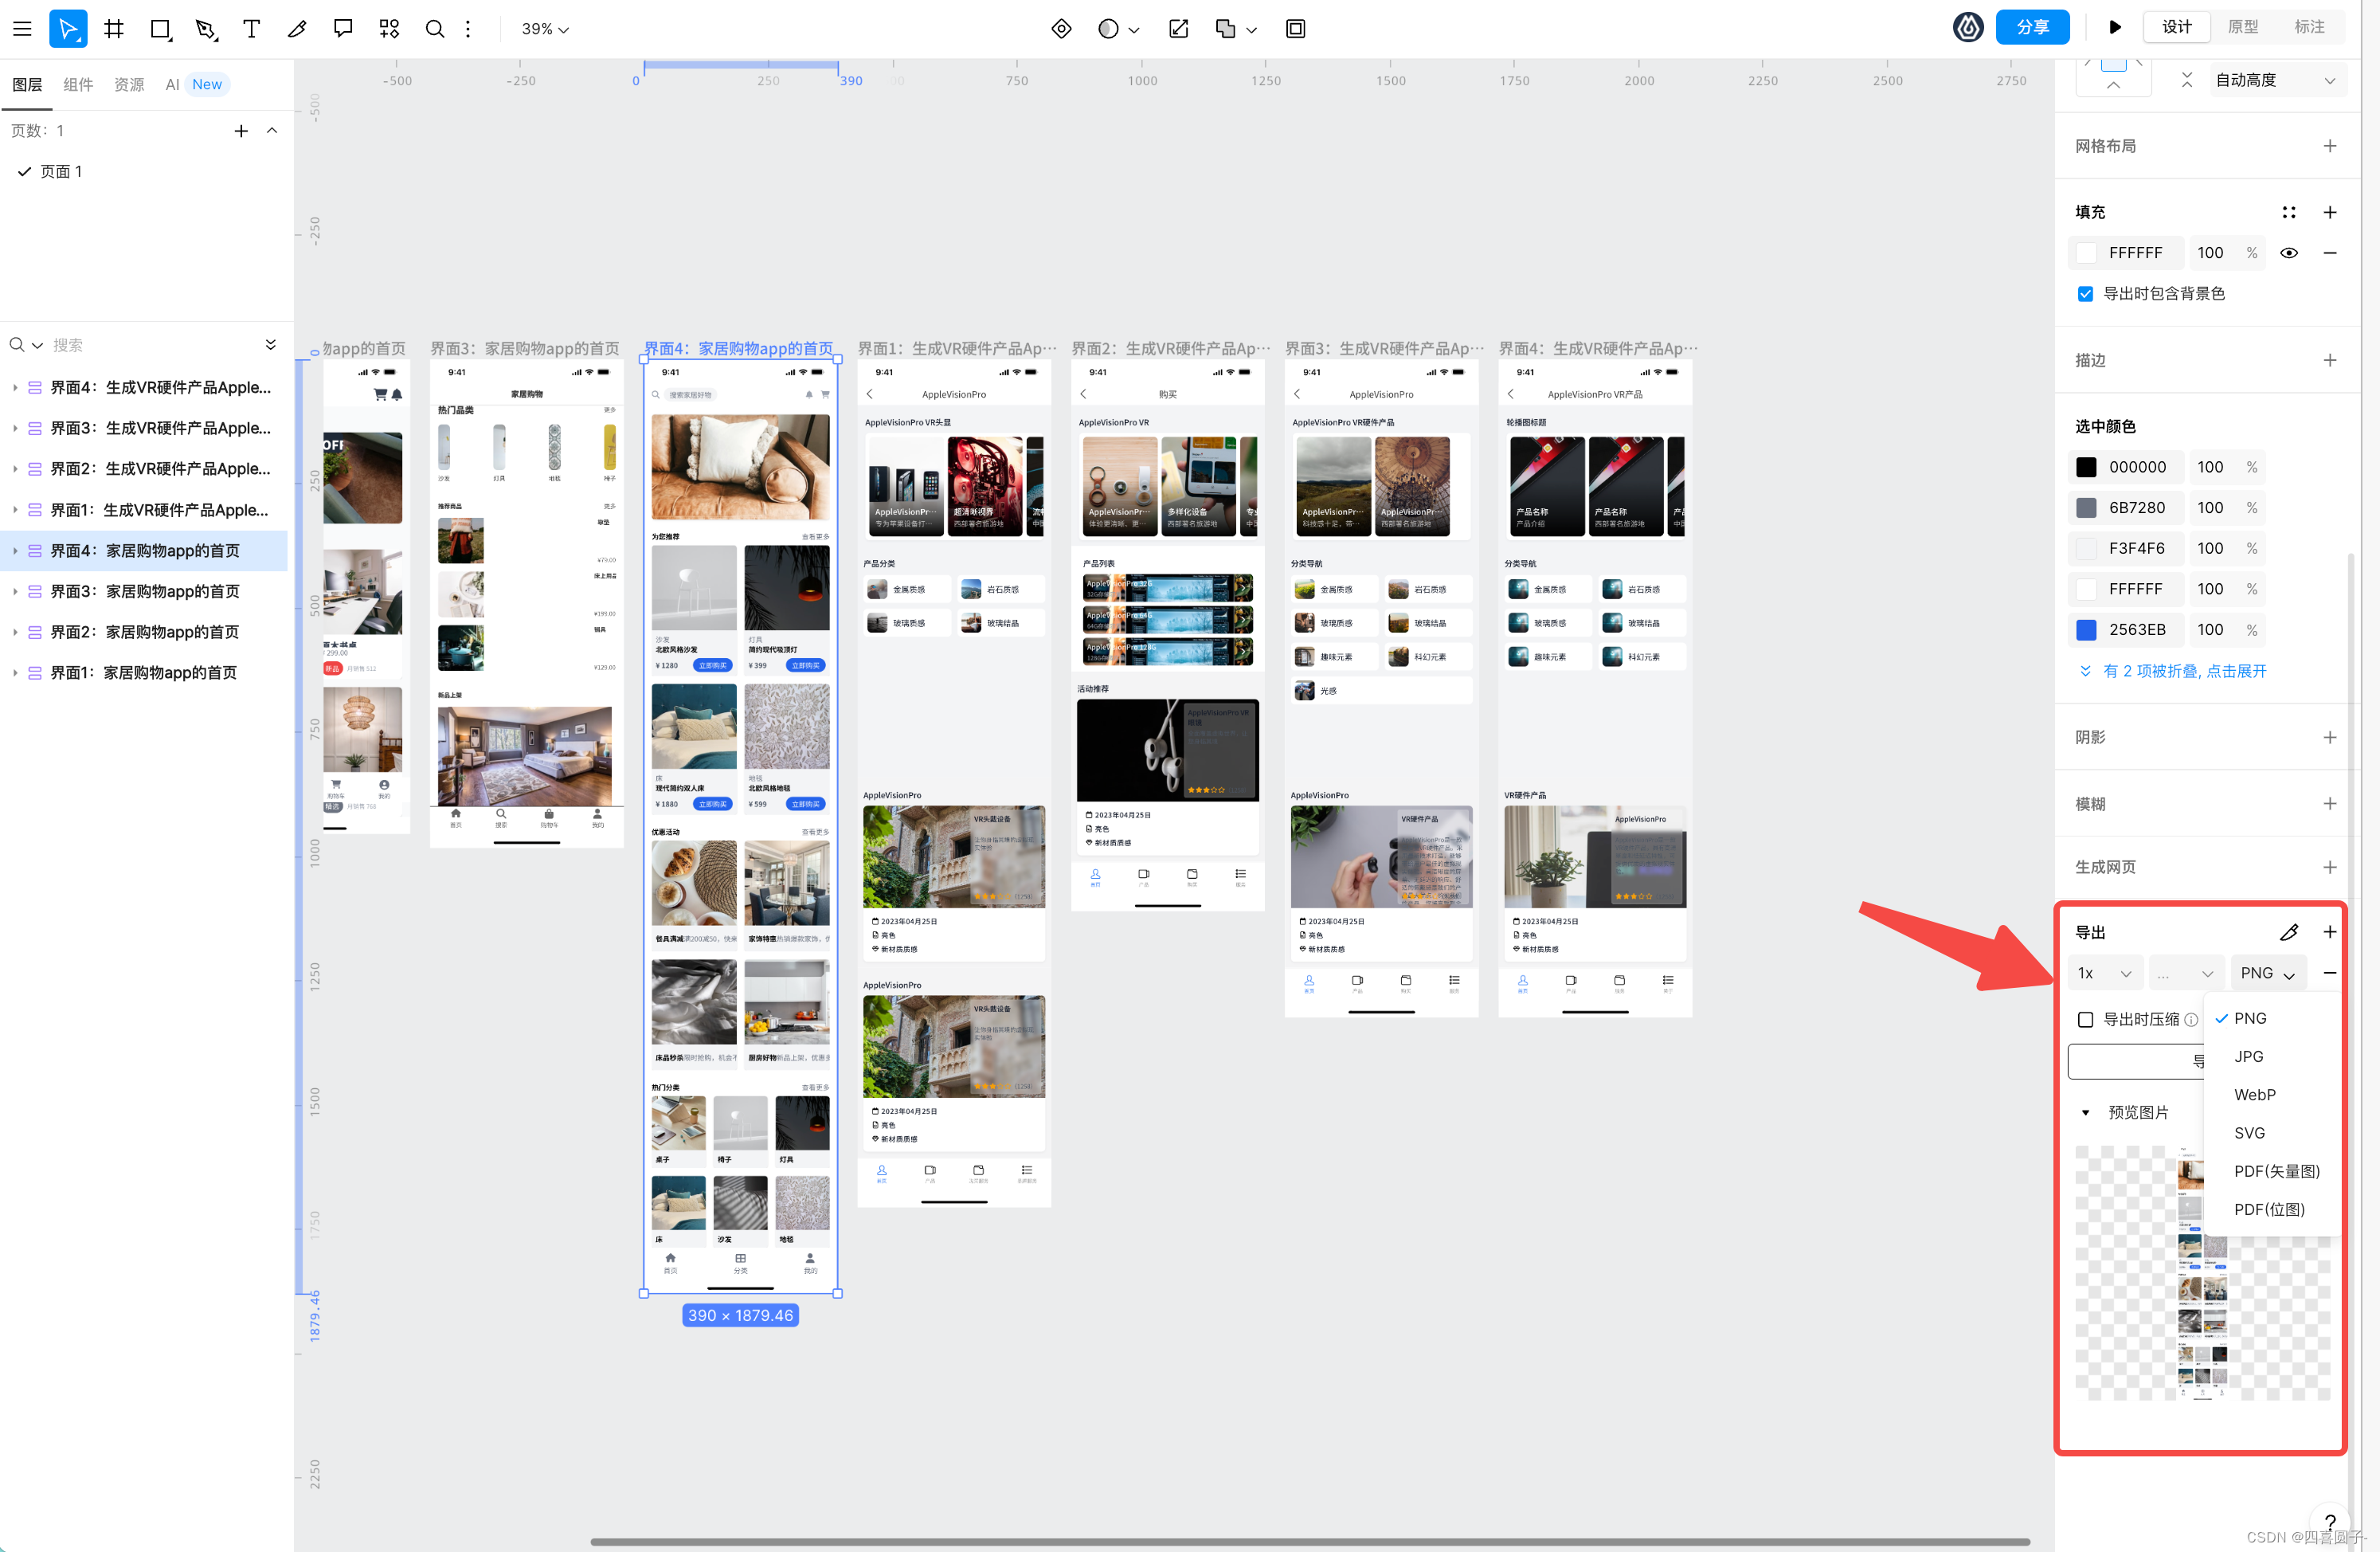Image resolution: width=2380 pixels, height=1552 pixels.
Task: Click the add page plus icon
Action: click(x=241, y=131)
